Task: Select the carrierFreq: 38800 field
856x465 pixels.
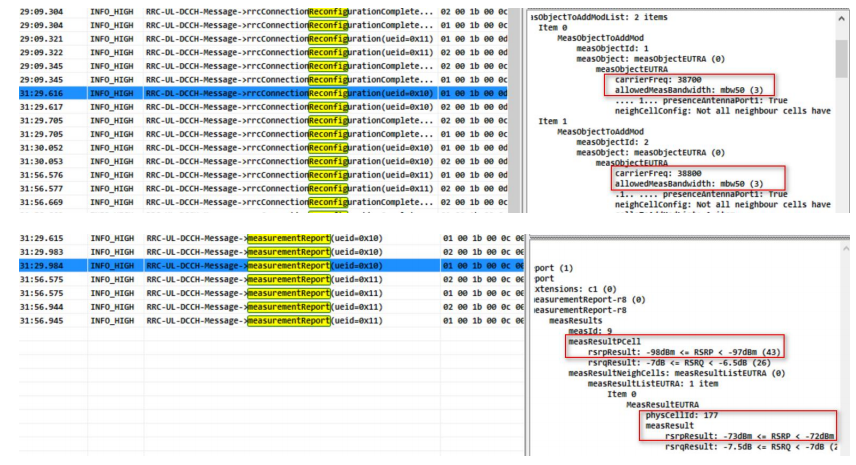Action: click(x=649, y=173)
